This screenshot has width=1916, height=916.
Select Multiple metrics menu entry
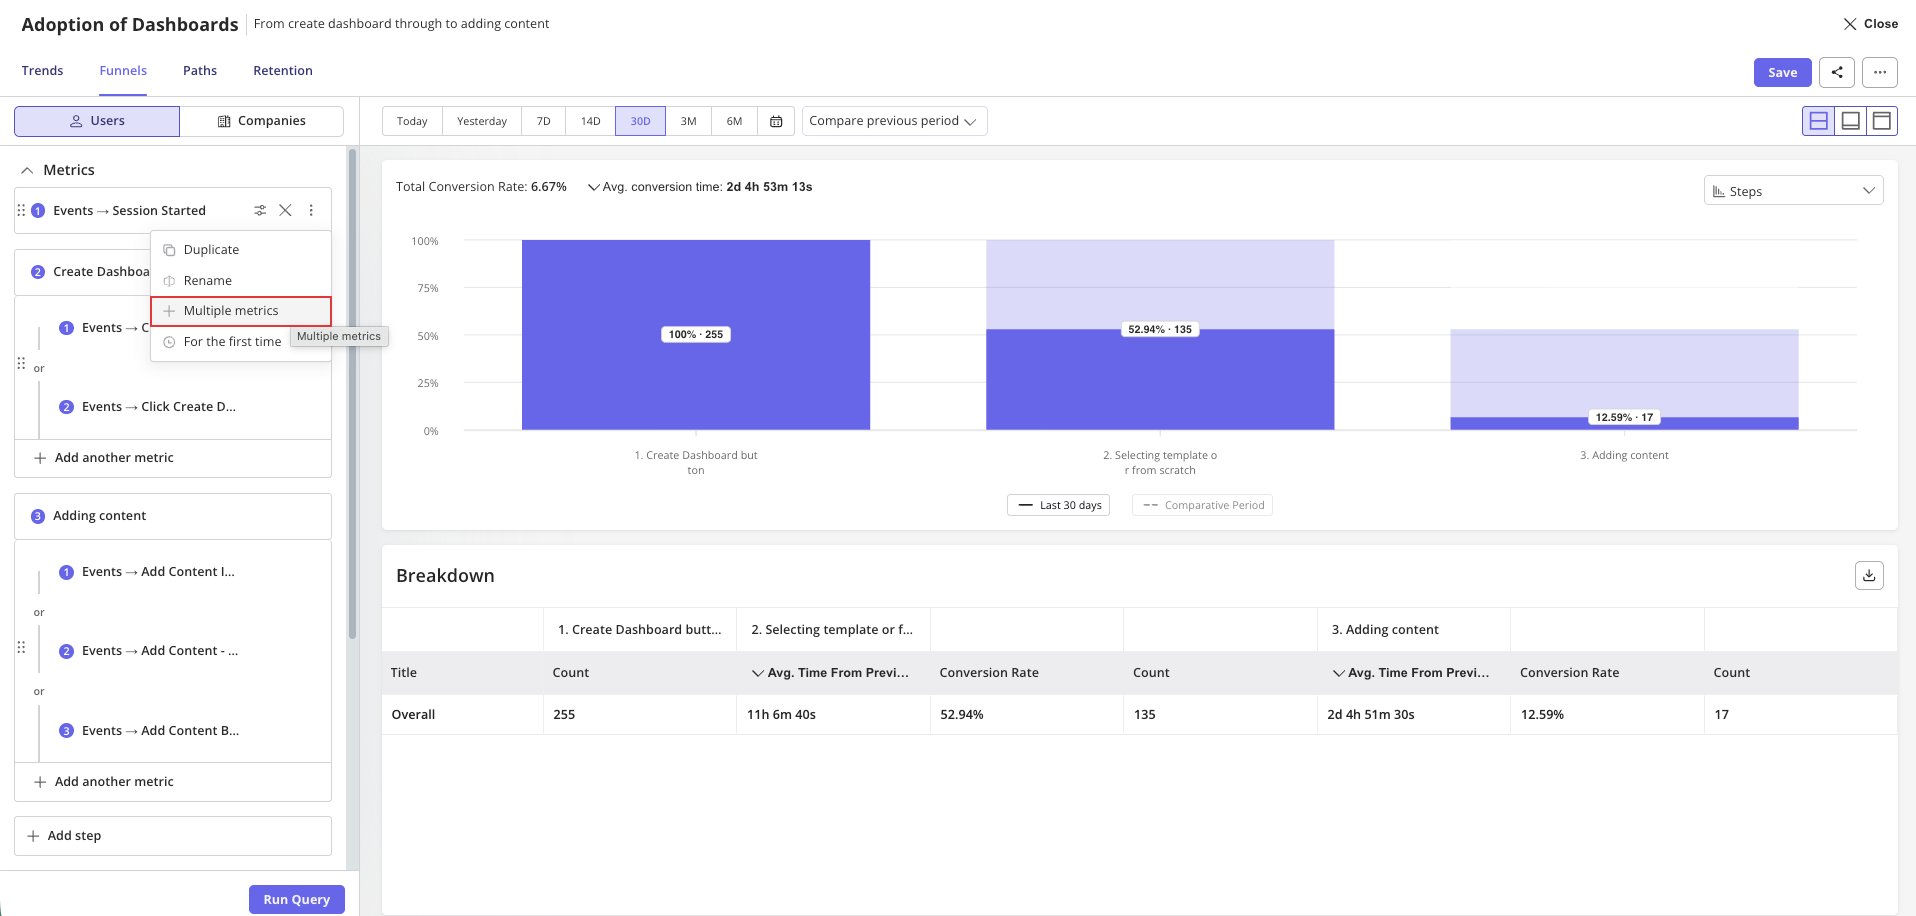tap(240, 311)
